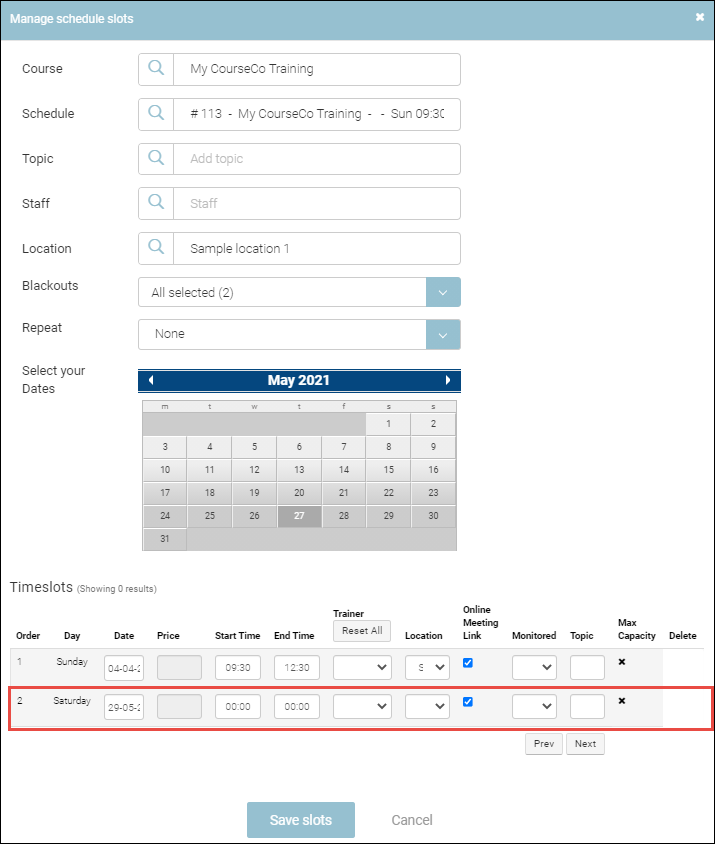Image resolution: width=715 pixels, height=844 pixels.
Task: Toggle Online Meeting Link for Saturday slot
Action: 468,702
